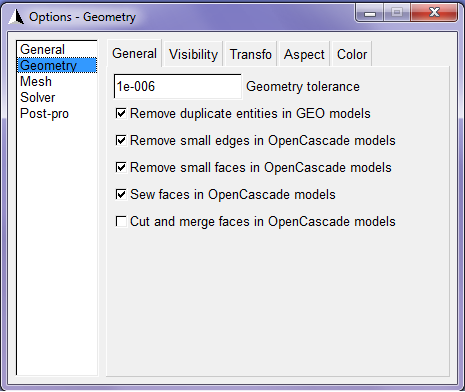Minimize the Options - Geometry window

[x=370, y=13]
